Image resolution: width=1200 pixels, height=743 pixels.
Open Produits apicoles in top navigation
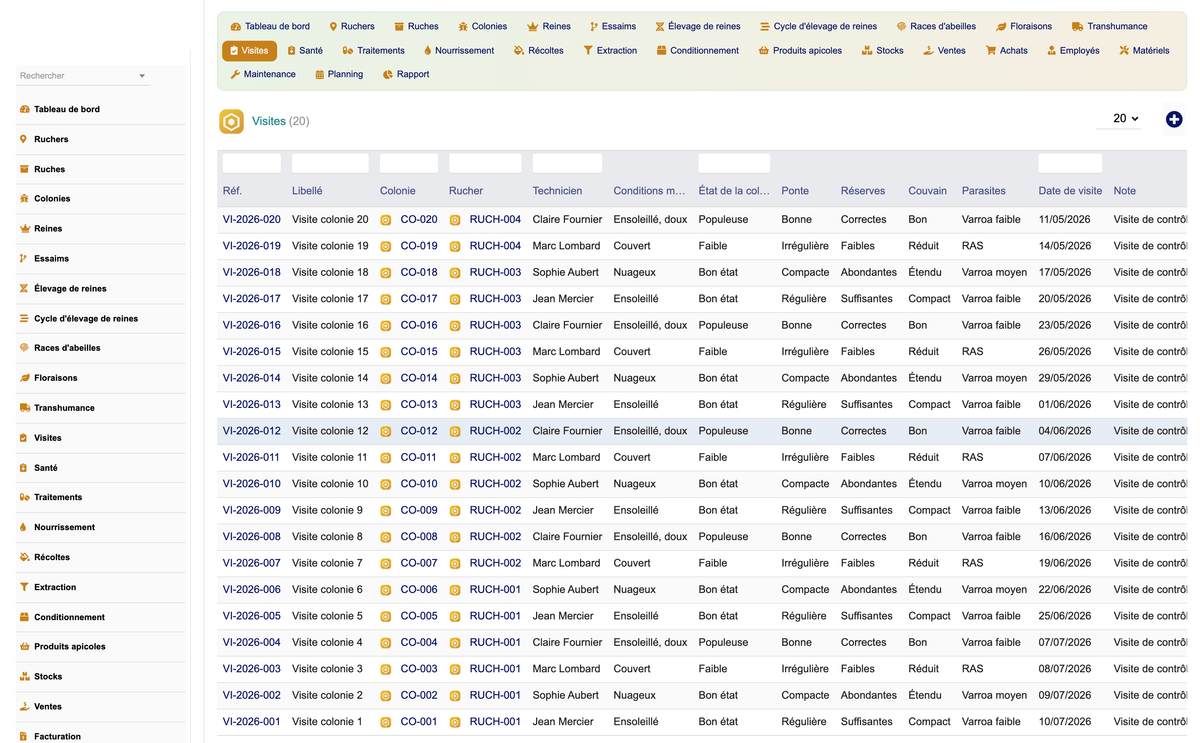point(800,50)
